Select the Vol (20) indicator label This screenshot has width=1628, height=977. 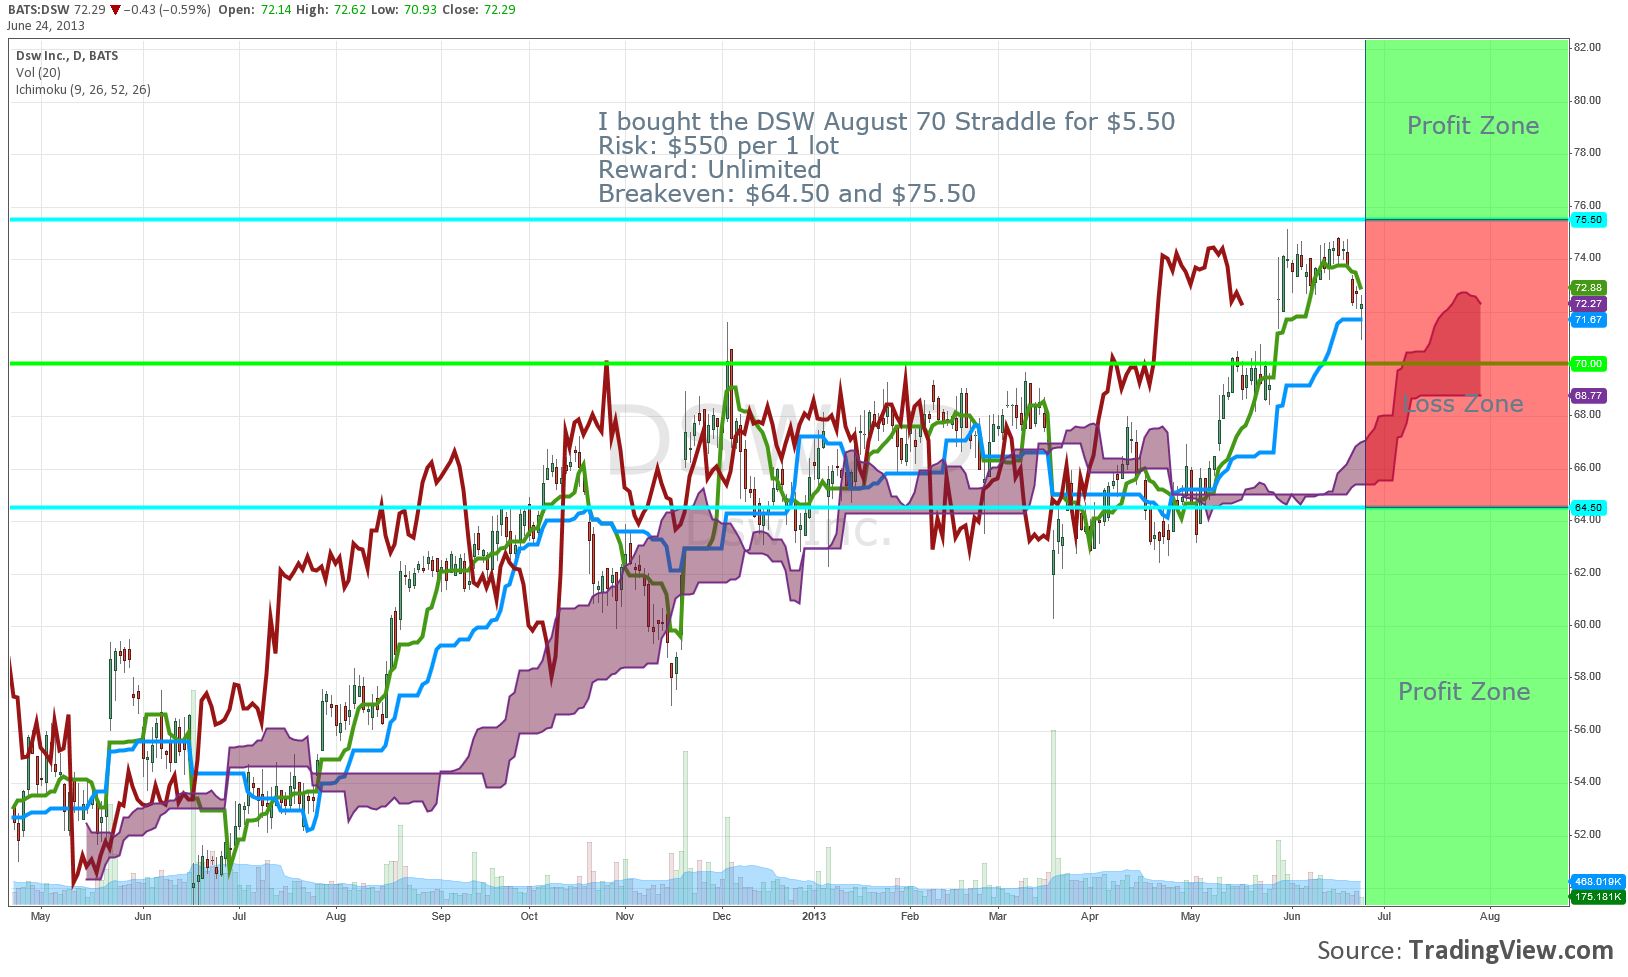point(38,73)
